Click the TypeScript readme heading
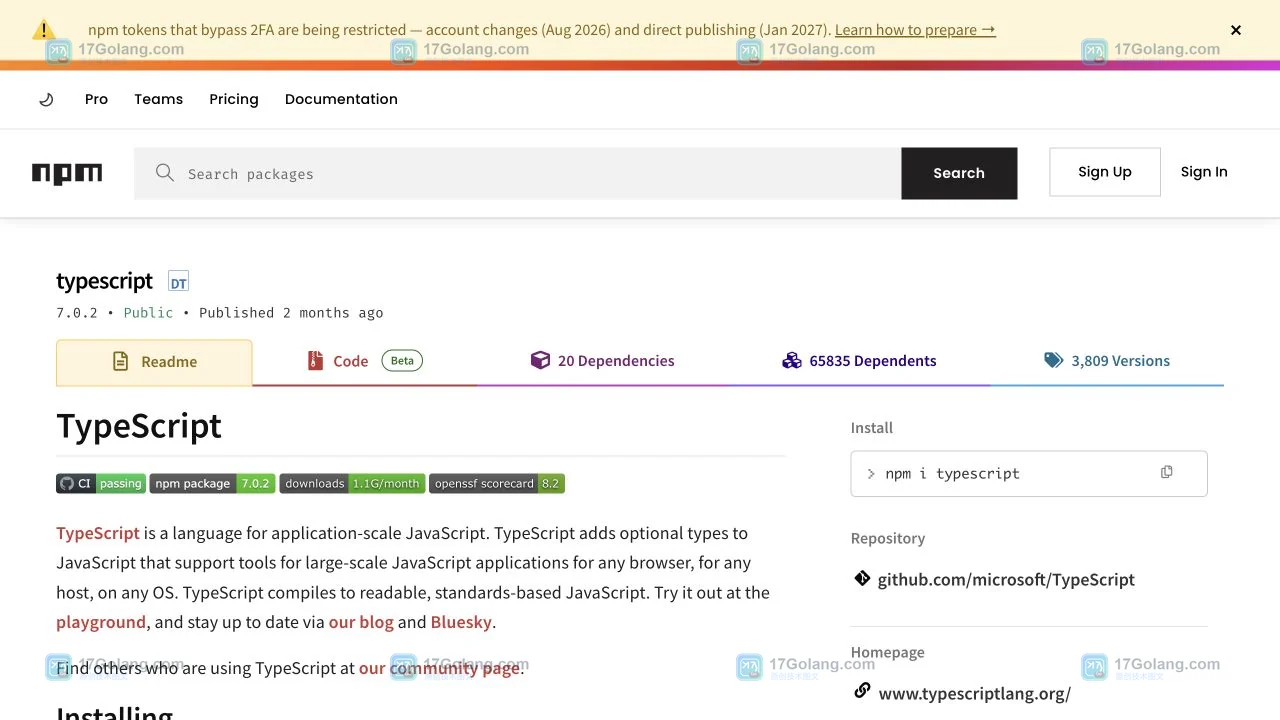The width and height of the screenshot is (1280, 720). pos(139,426)
